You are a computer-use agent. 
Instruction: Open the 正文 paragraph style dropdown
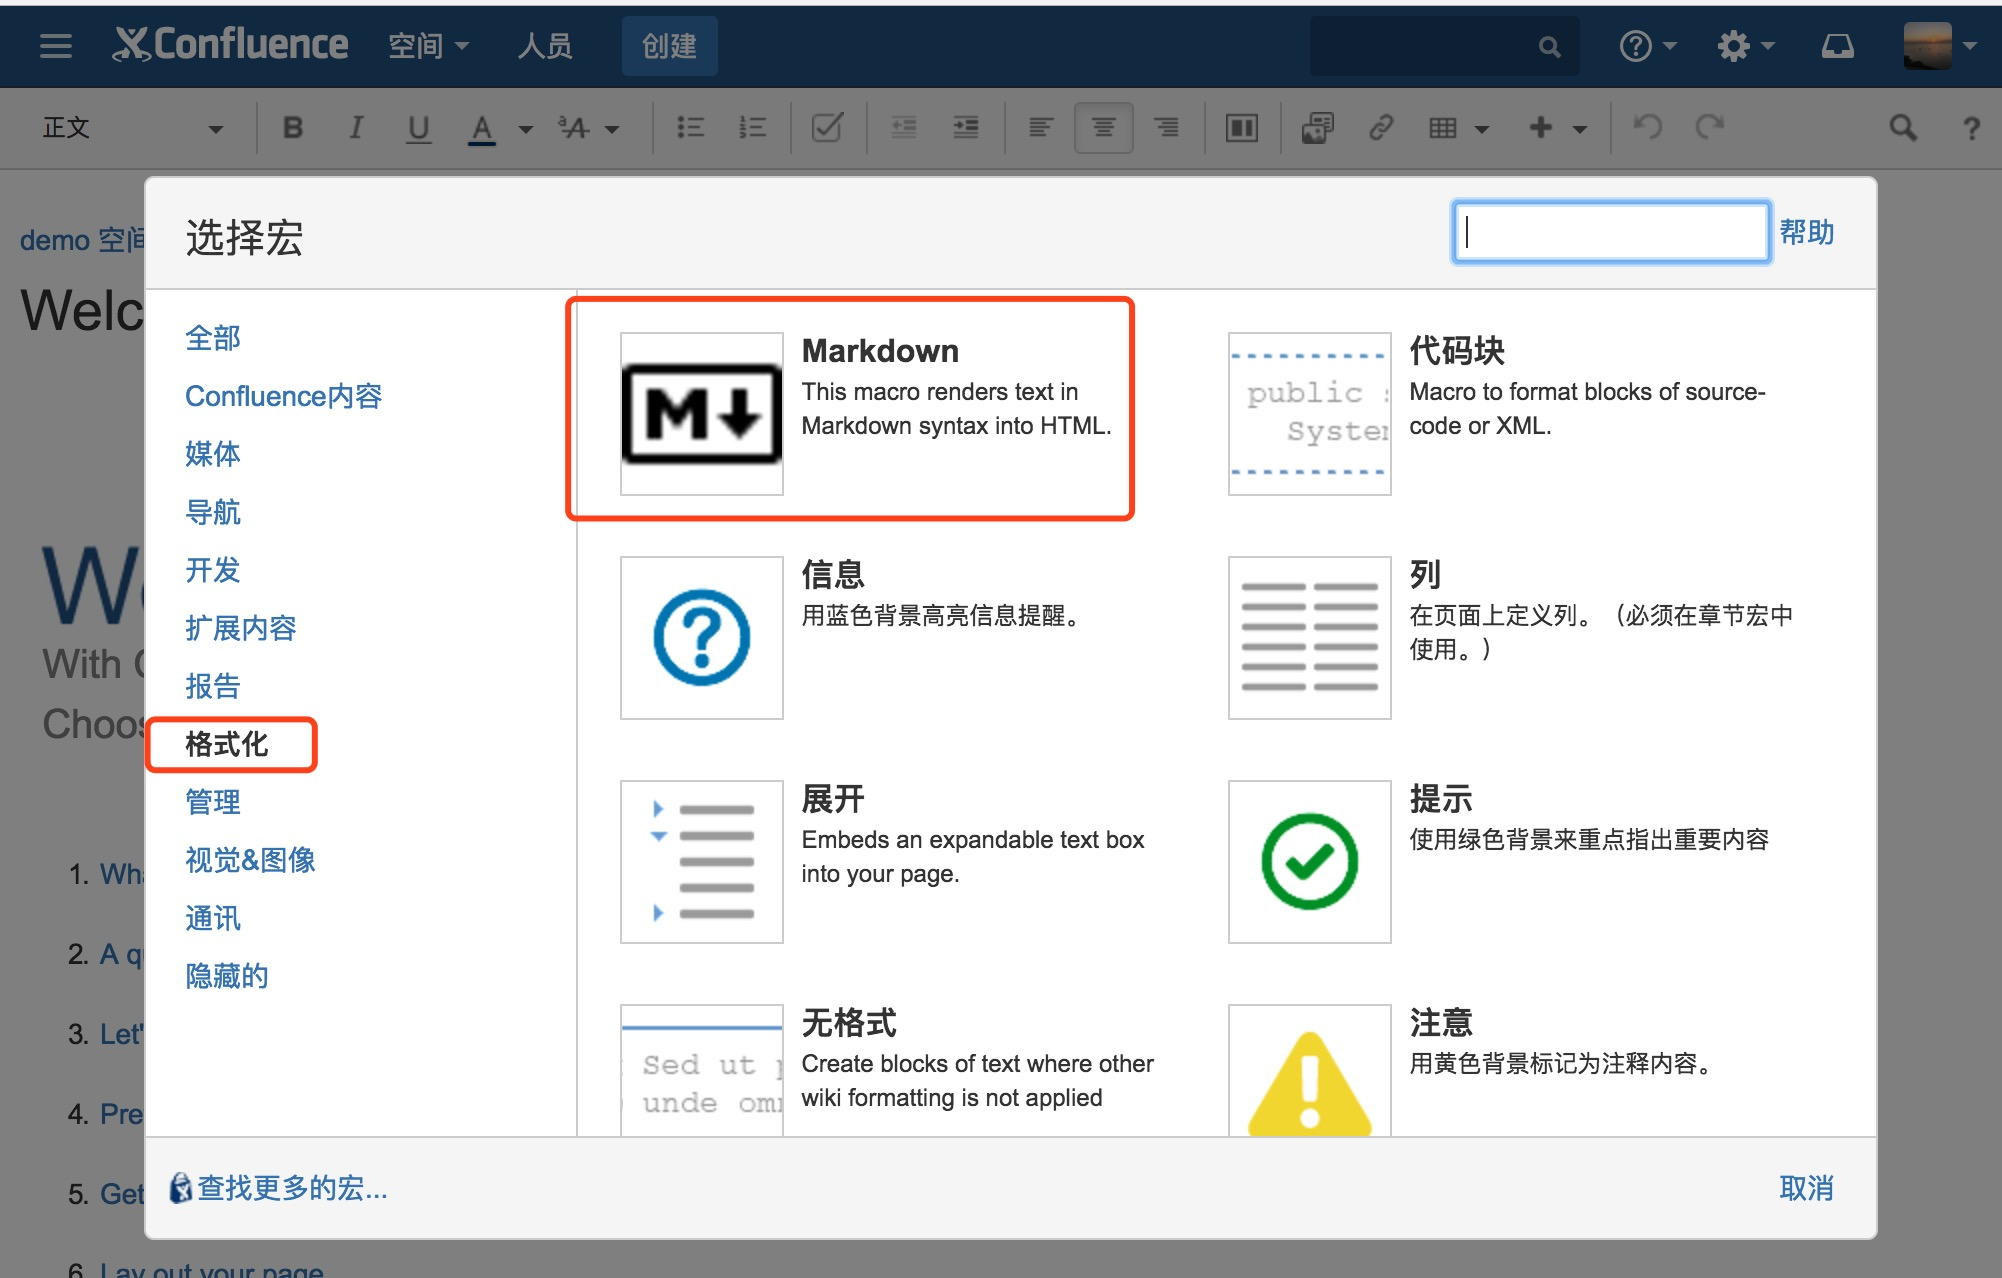(x=130, y=128)
